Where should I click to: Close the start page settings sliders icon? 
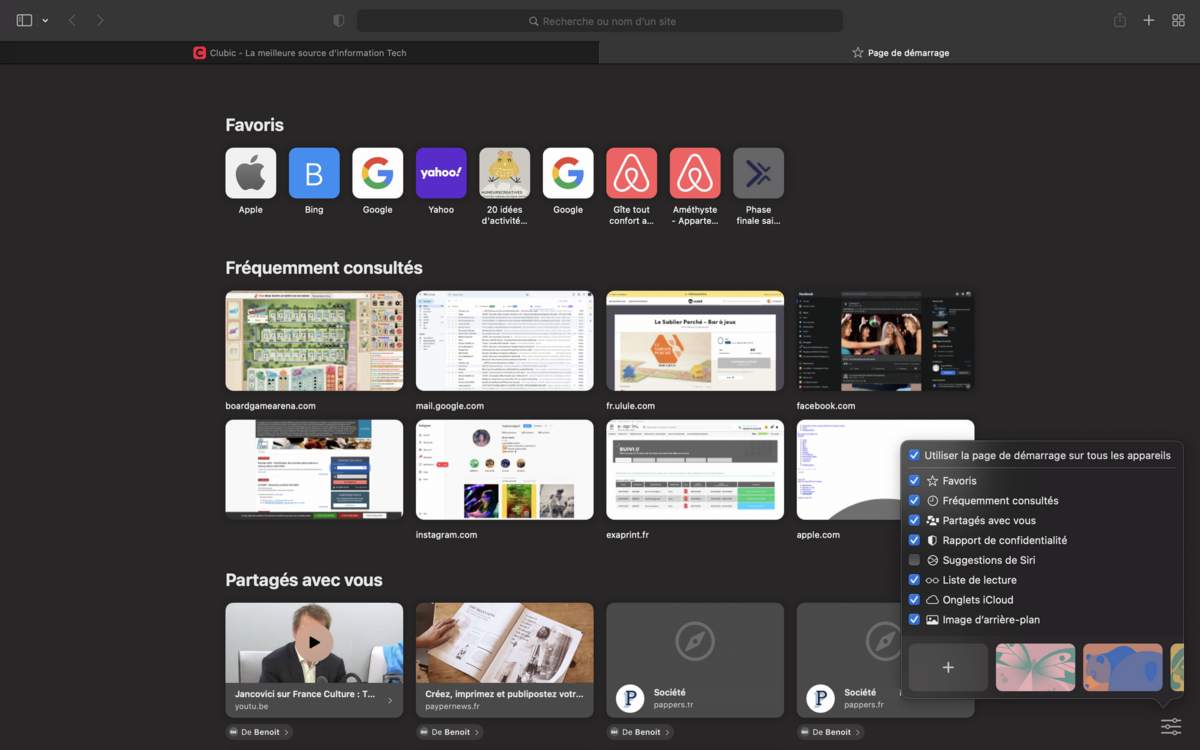tap(1170, 727)
